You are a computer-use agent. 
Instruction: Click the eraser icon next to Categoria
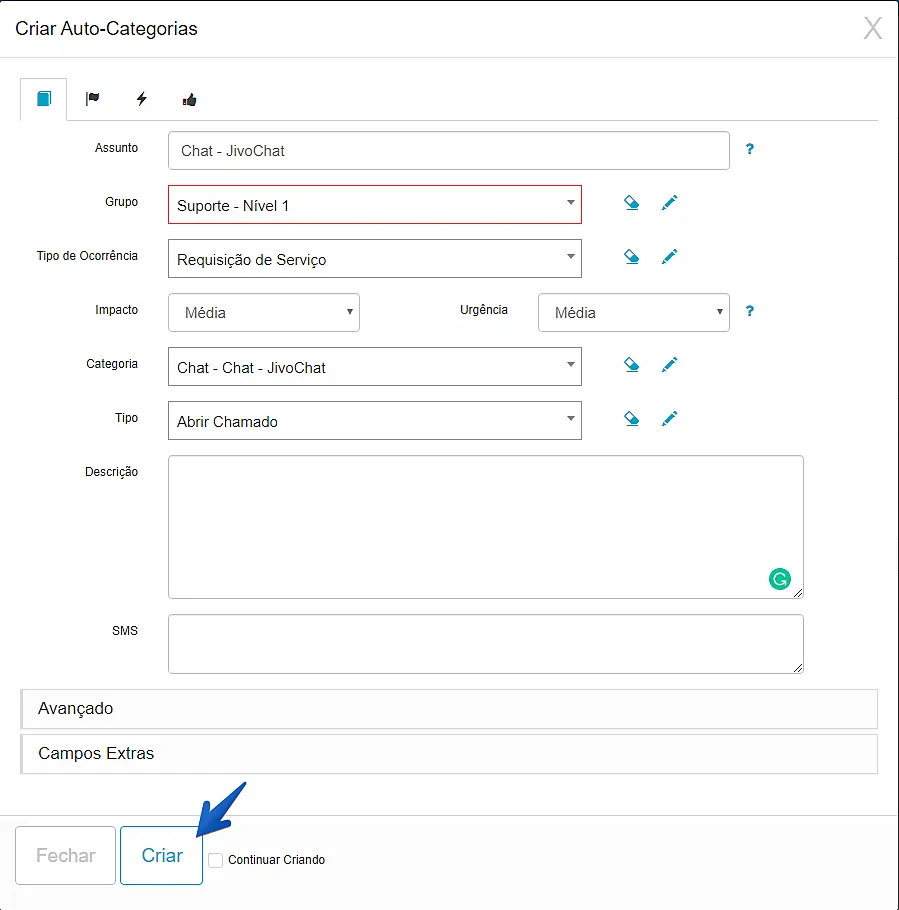point(631,365)
